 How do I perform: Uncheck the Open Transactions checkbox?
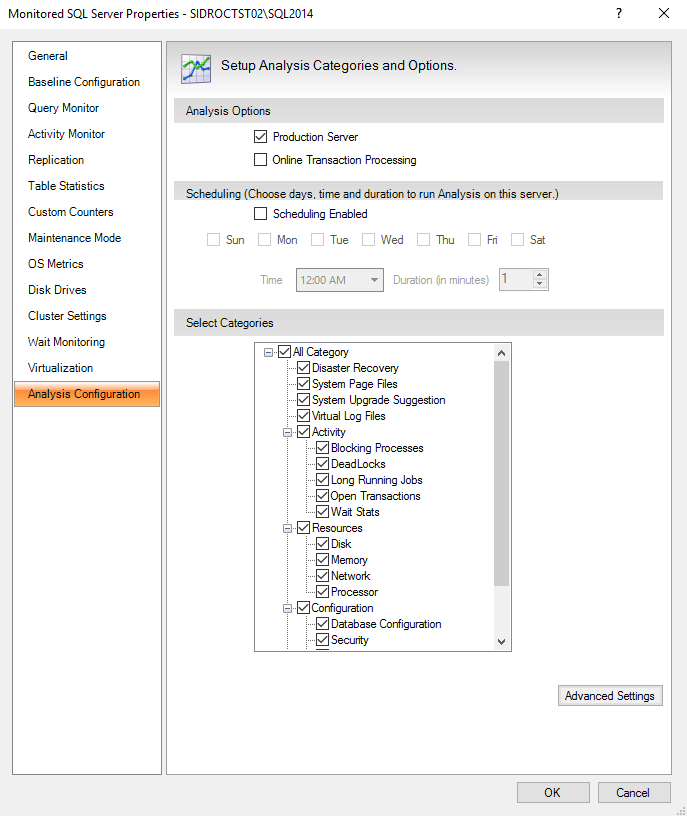(323, 495)
